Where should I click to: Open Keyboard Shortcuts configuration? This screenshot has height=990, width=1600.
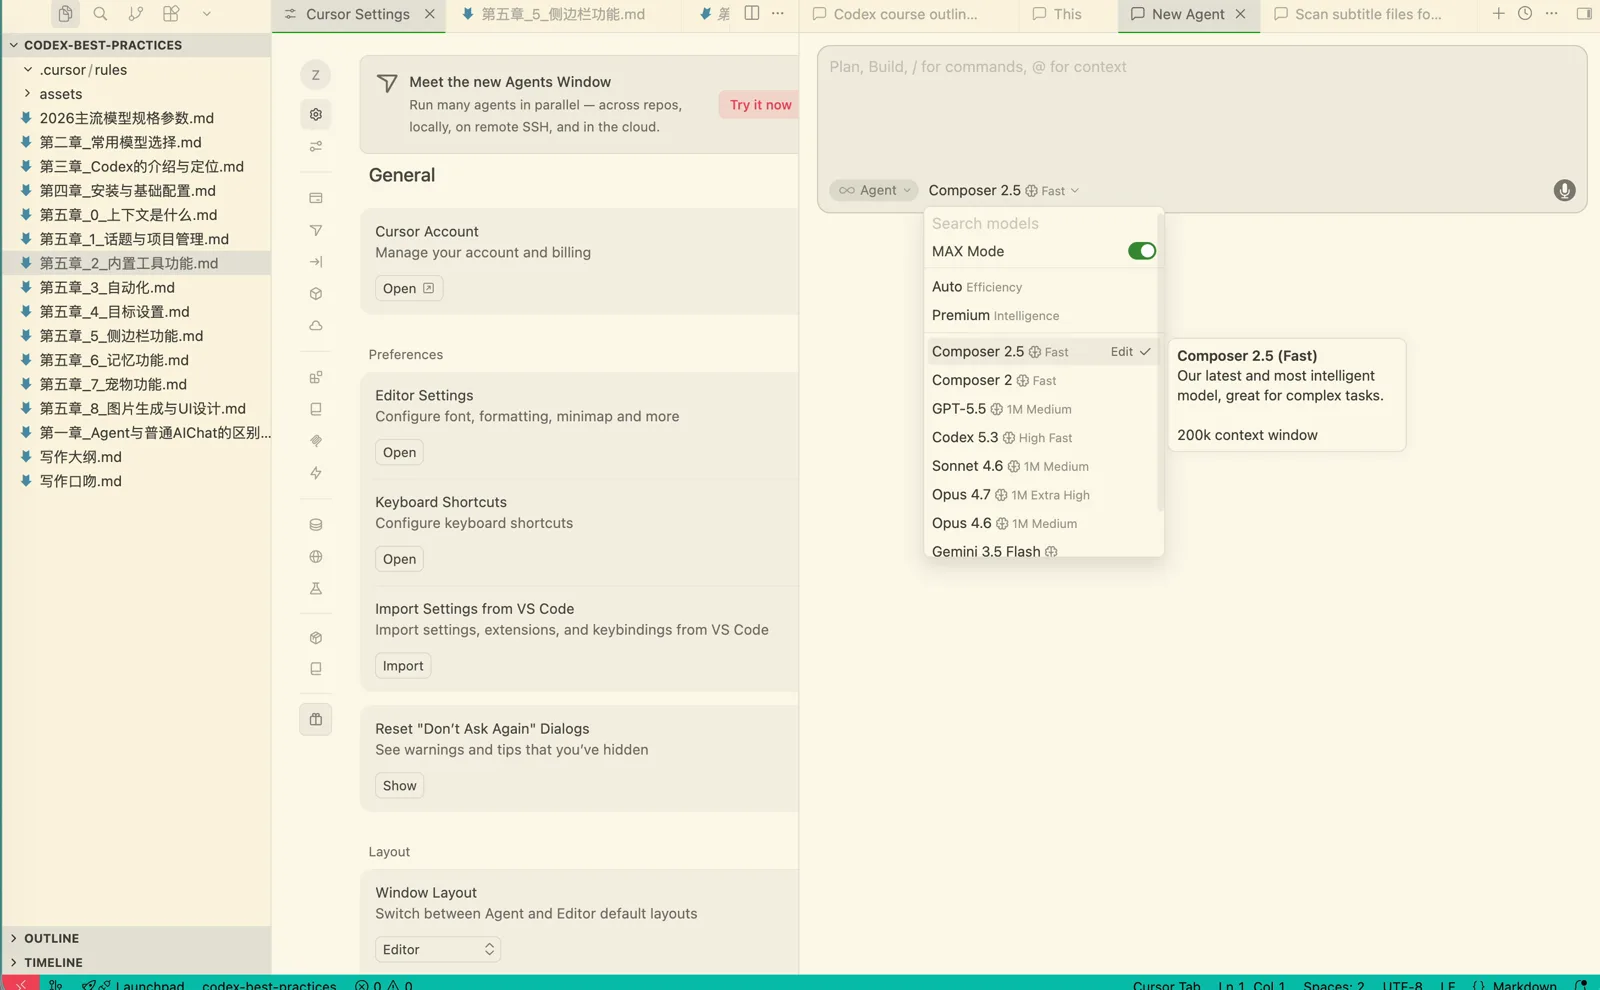point(399,559)
